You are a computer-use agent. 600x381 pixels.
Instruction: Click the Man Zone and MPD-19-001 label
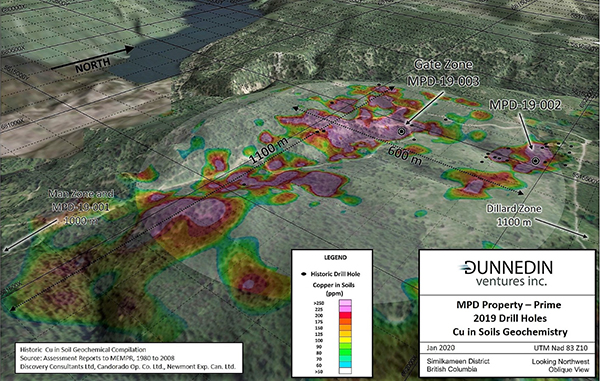point(81,201)
